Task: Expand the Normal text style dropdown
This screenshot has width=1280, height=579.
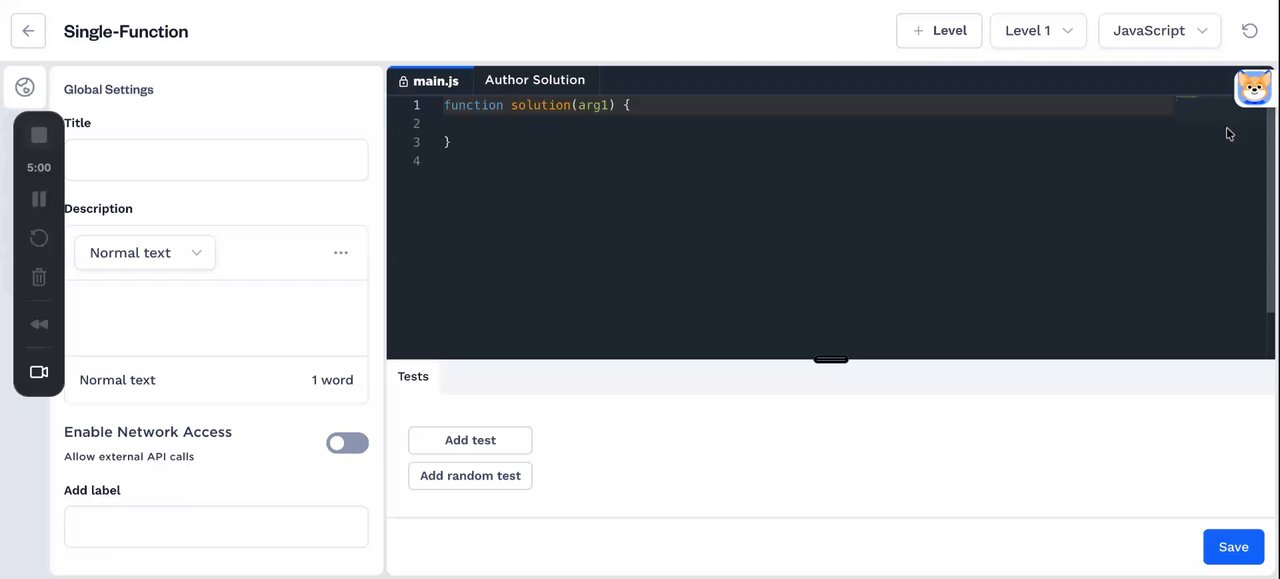Action: point(145,253)
